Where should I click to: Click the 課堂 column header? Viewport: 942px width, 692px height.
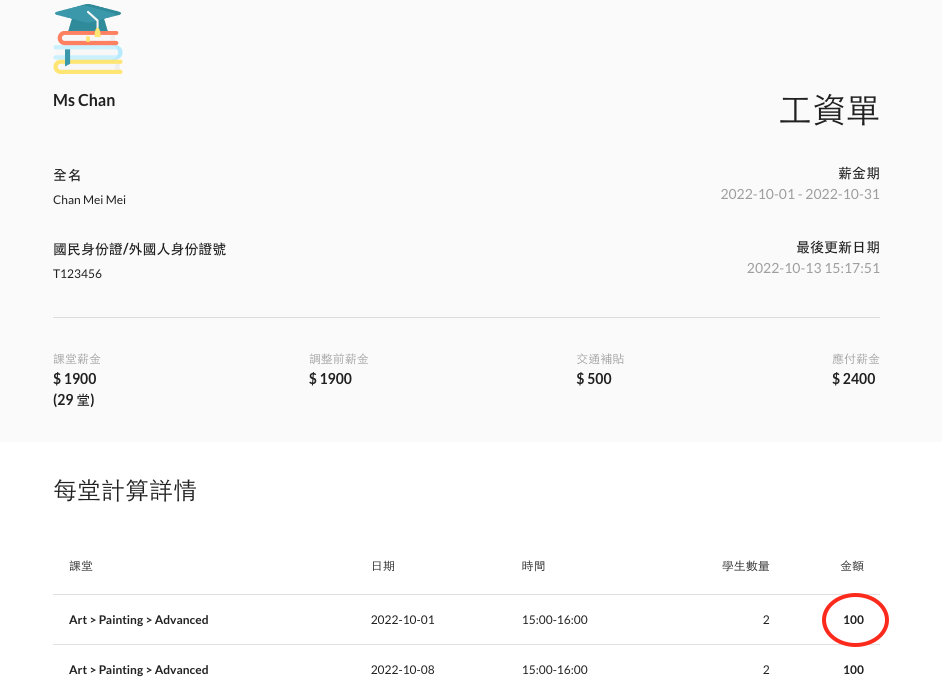[x=81, y=566]
